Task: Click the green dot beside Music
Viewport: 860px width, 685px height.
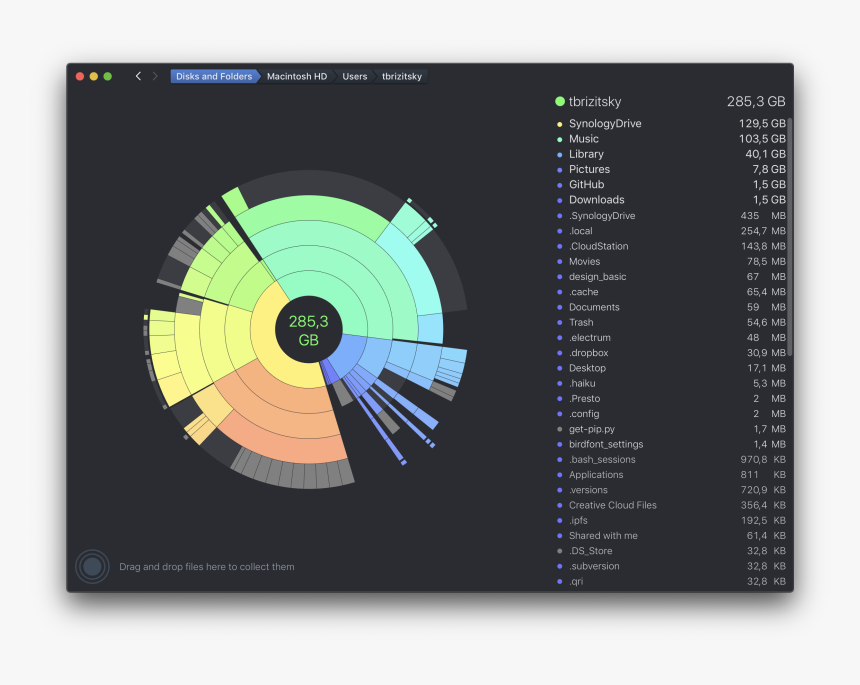Action: [560, 138]
